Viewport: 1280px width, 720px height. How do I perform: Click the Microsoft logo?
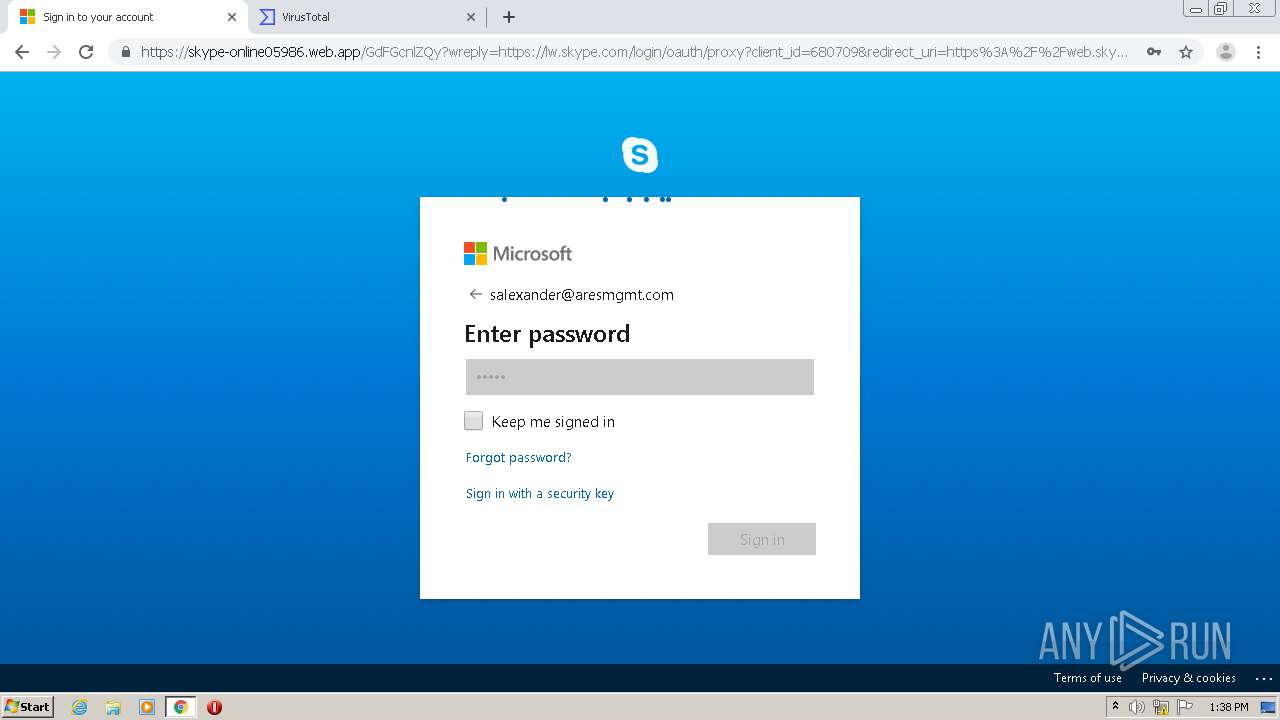(518, 254)
